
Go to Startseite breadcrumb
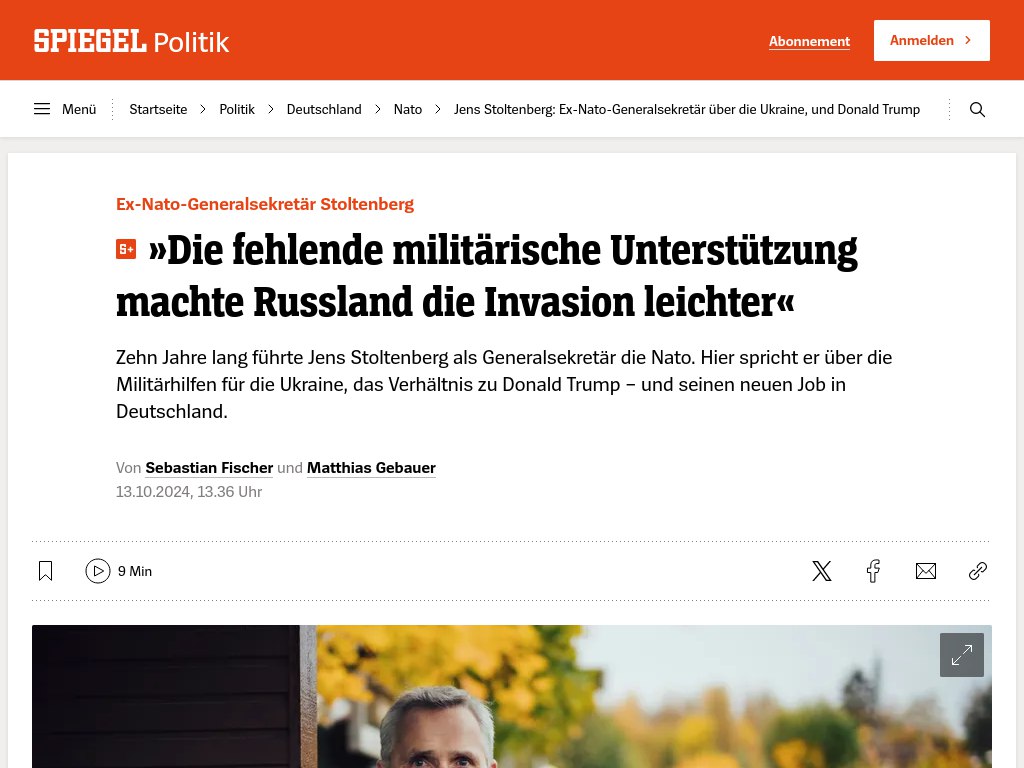pos(158,109)
